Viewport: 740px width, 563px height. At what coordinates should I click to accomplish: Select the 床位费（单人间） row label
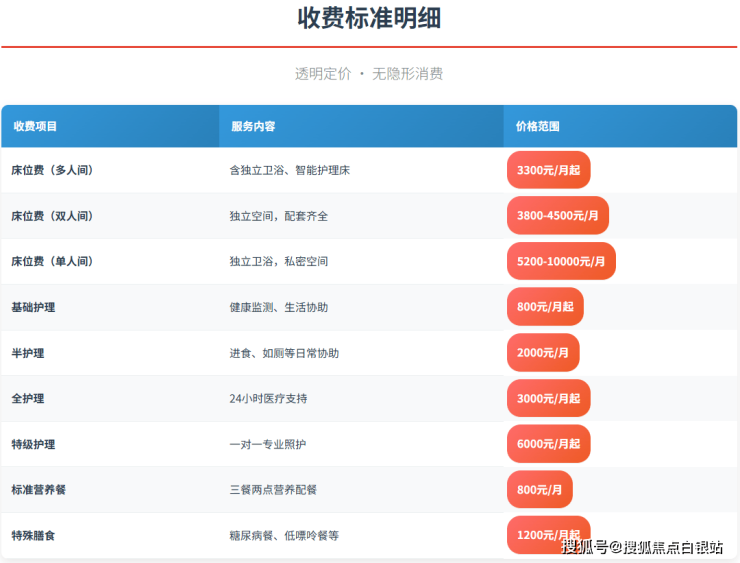pyautogui.click(x=52, y=261)
